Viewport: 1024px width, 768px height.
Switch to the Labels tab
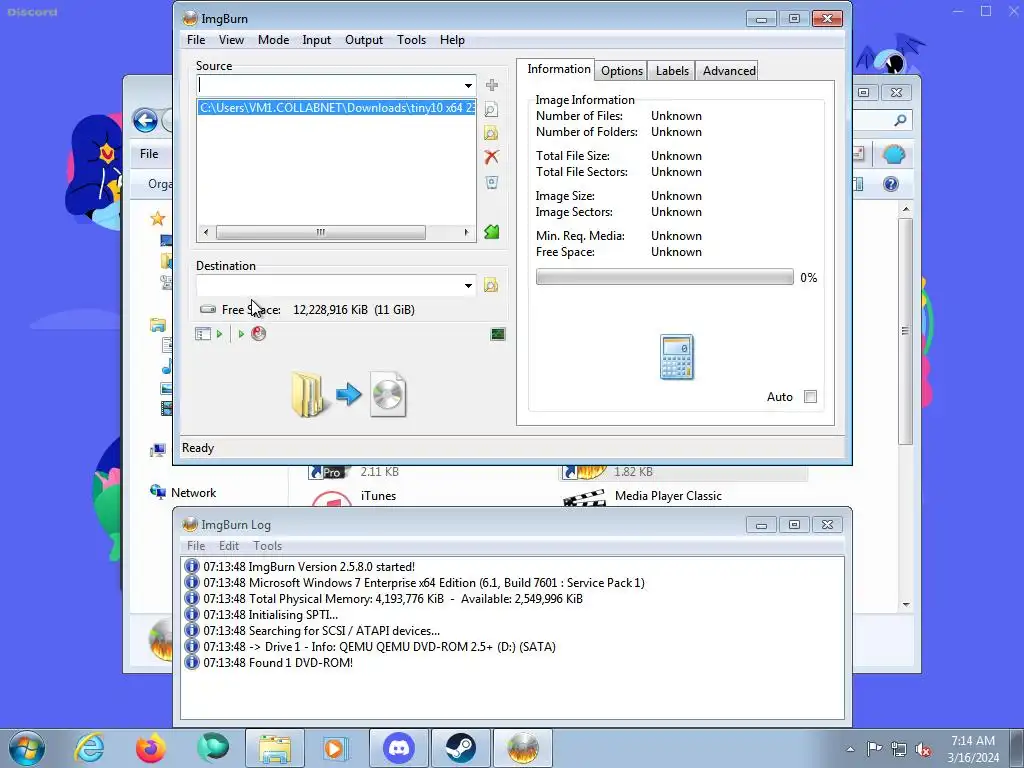click(672, 71)
